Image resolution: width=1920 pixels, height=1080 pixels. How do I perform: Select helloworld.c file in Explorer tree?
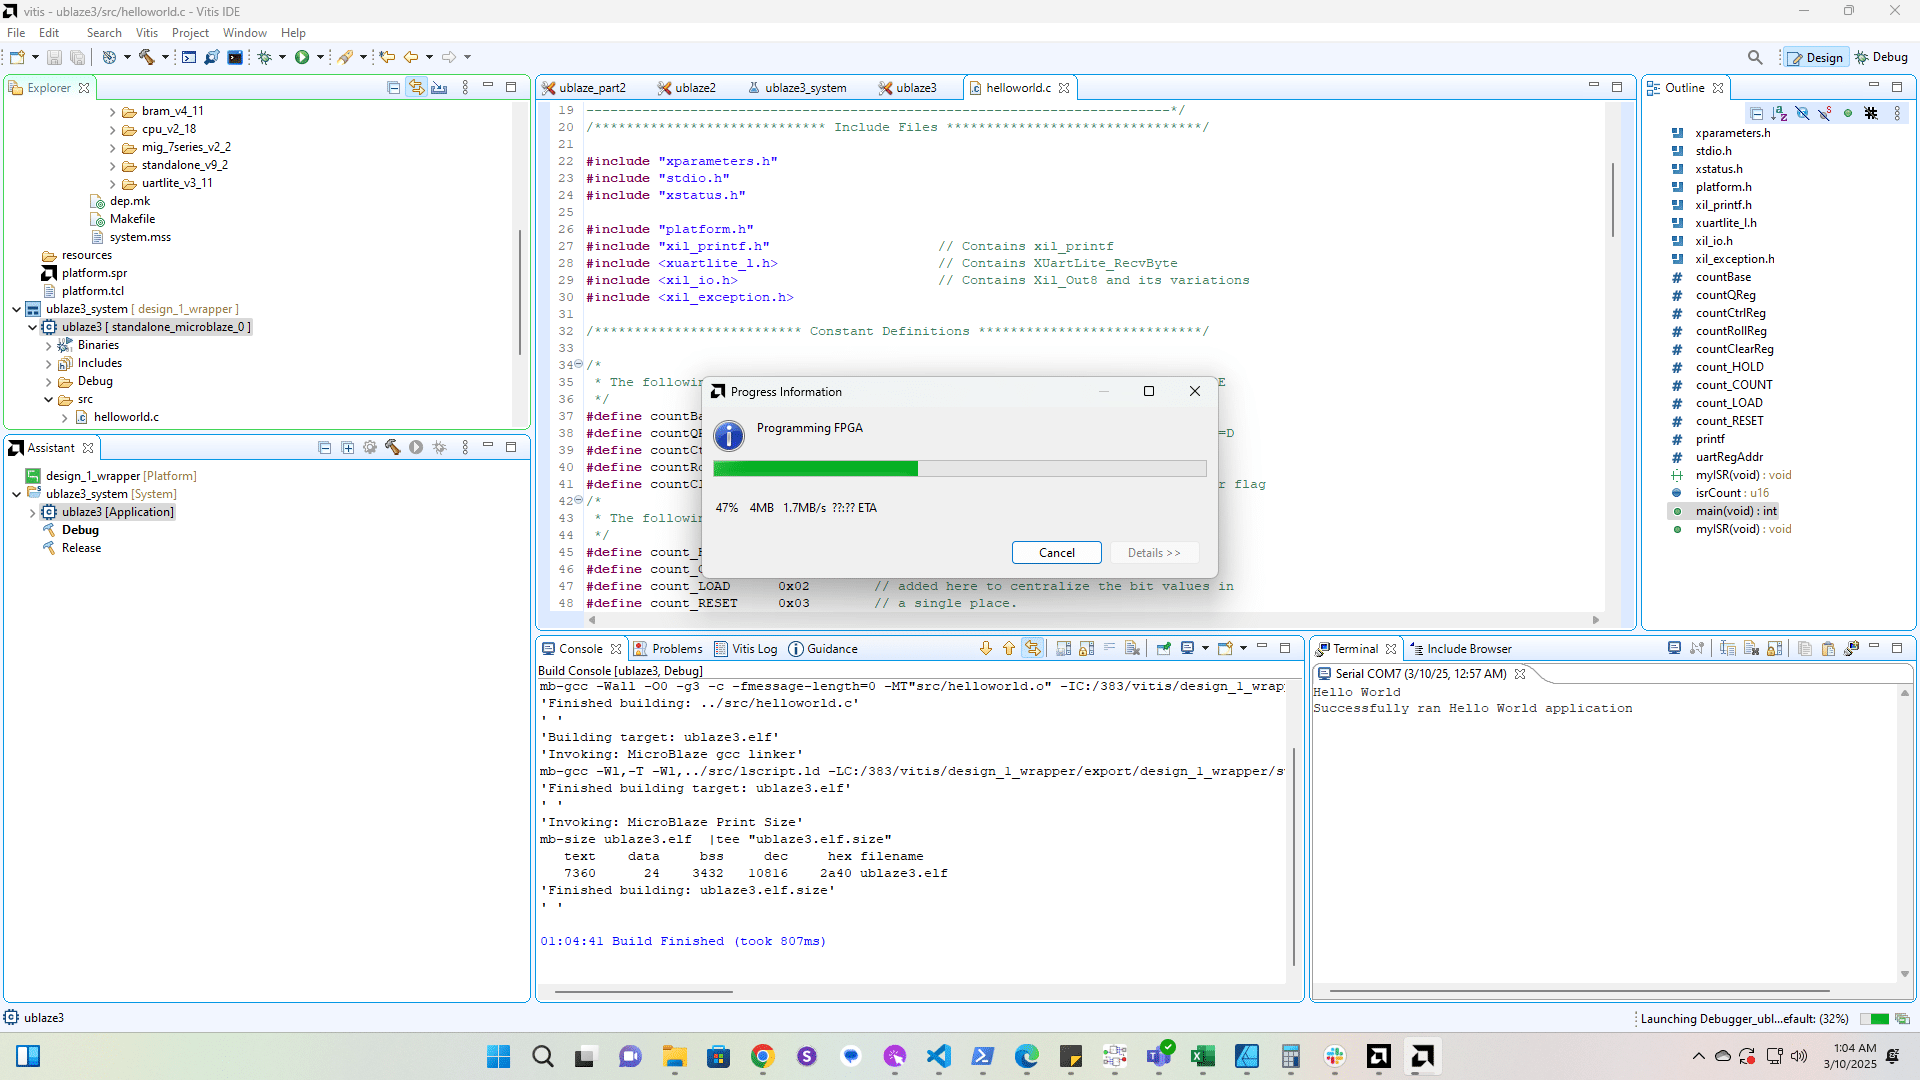tap(126, 417)
